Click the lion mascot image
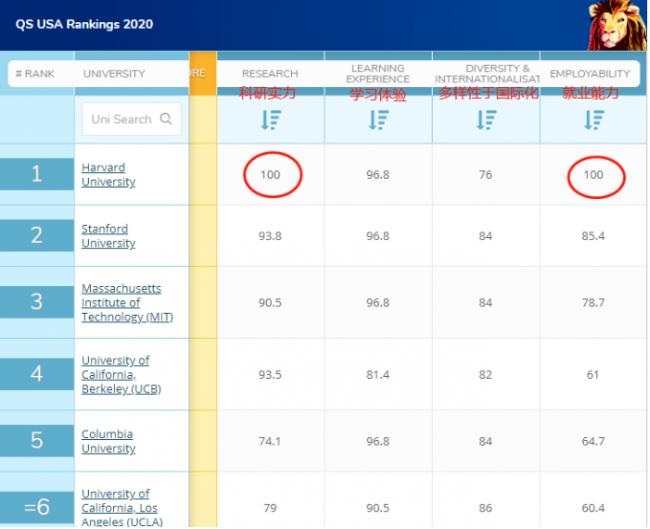Screen dimensions: 650x529 (x=617, y=25)
